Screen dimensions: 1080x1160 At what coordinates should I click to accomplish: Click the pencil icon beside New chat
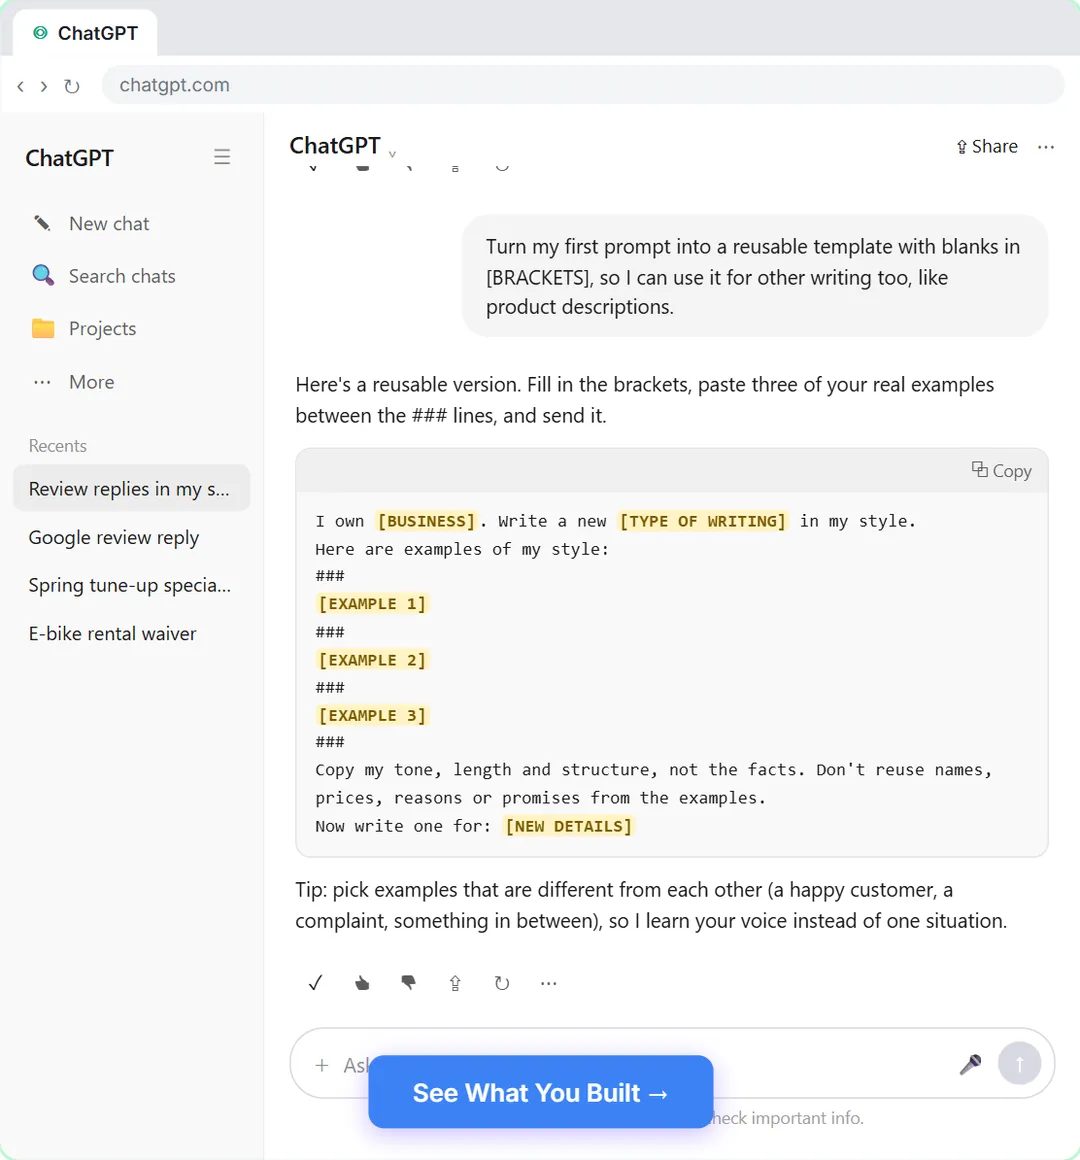click(x=42, y=223)
